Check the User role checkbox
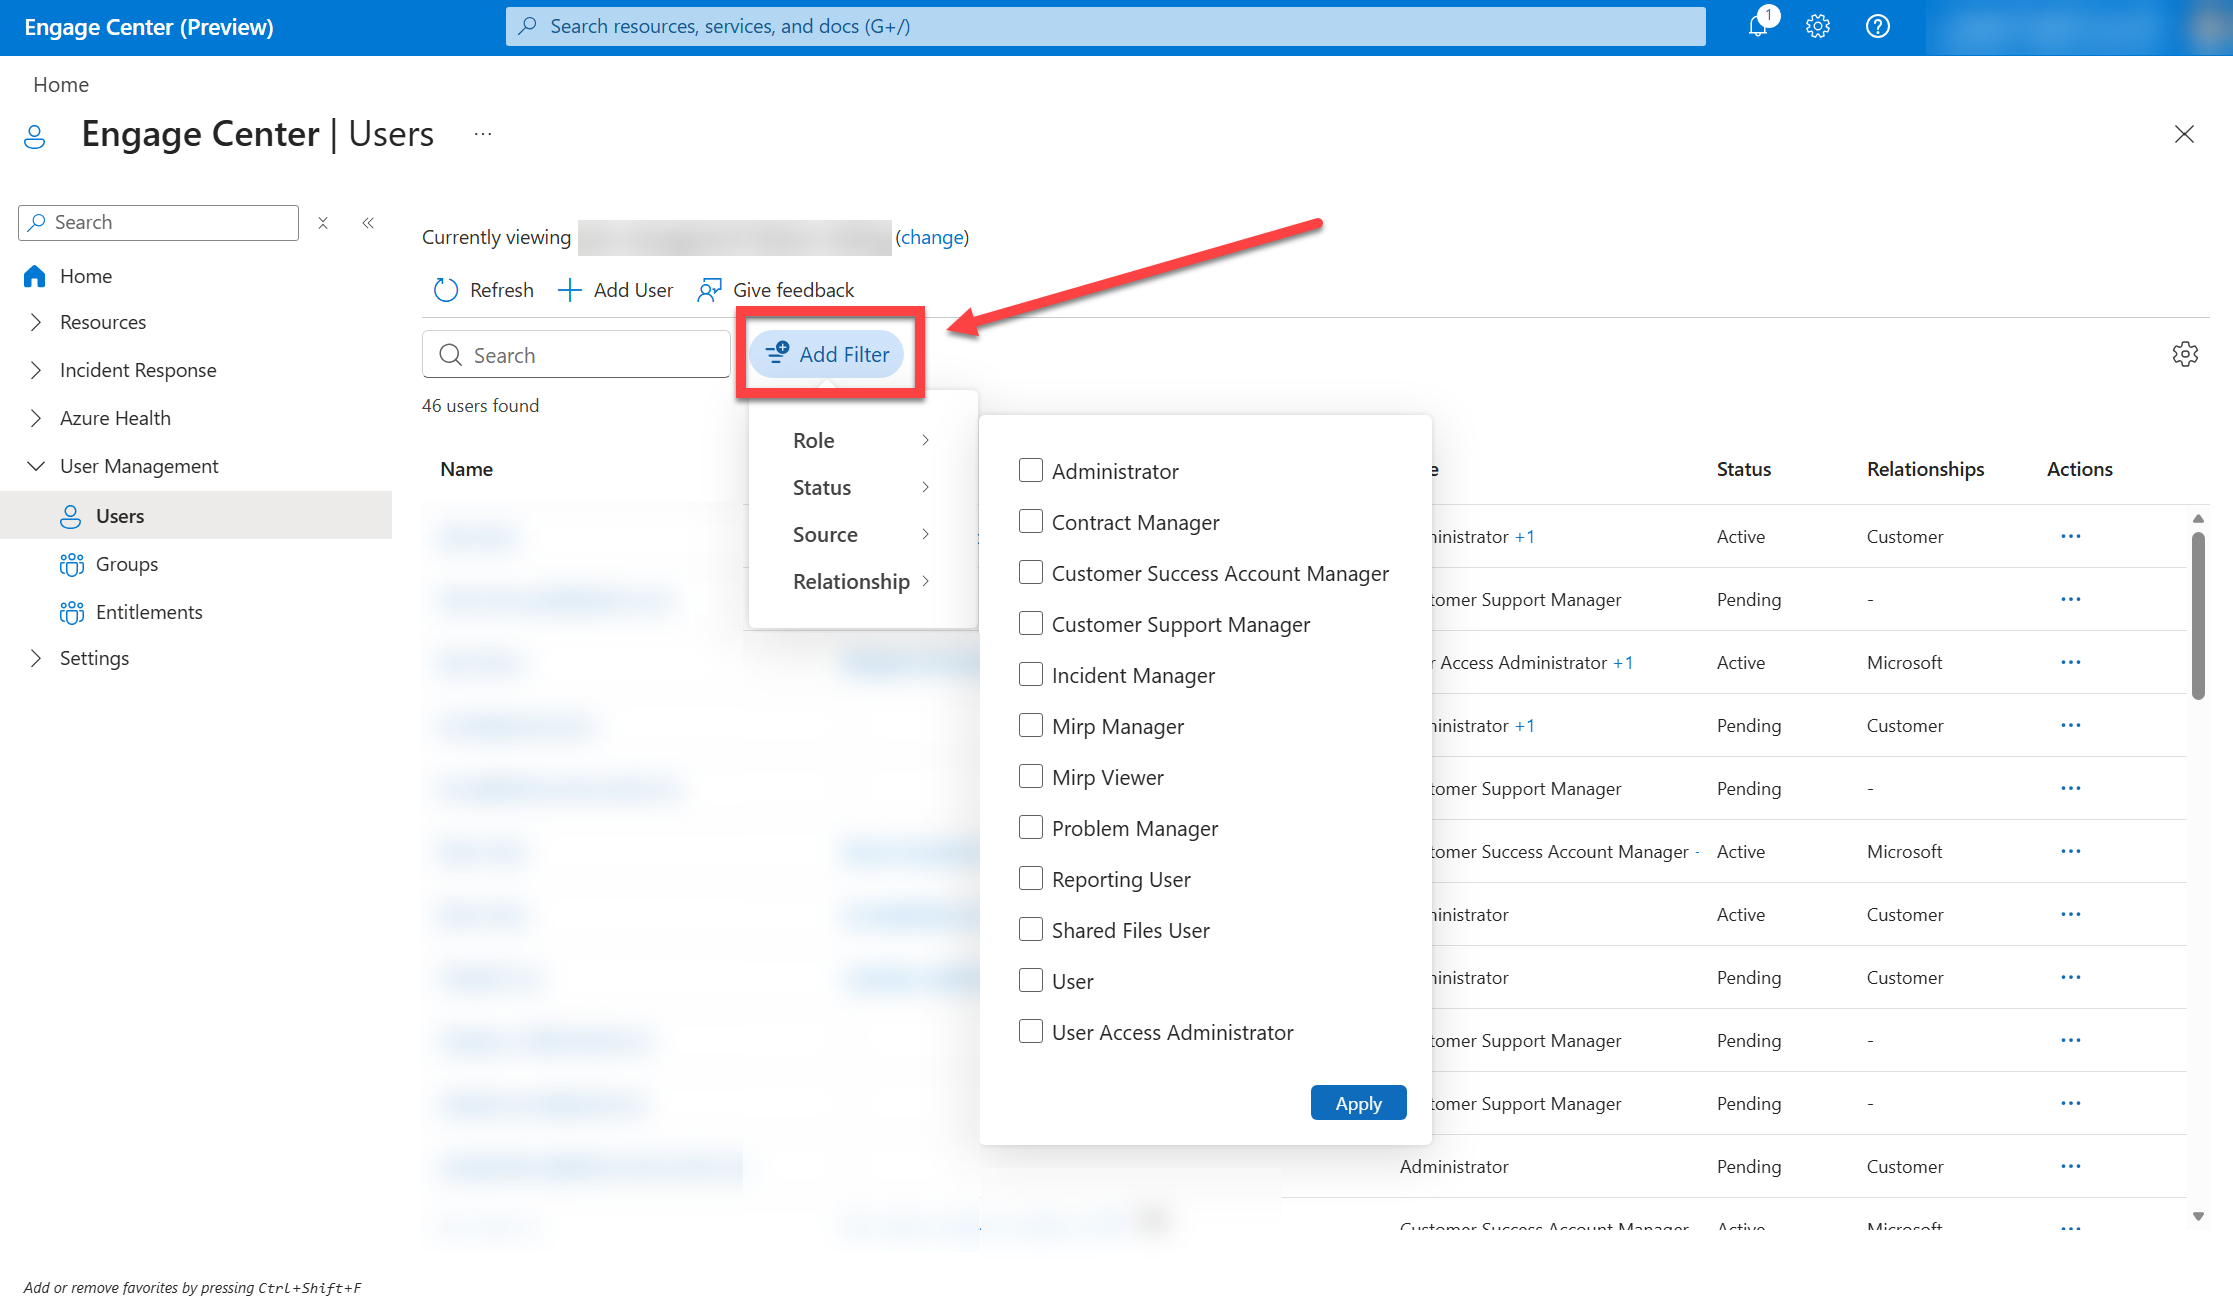The image size is (2233, 1299). [x=1031, y=980]
